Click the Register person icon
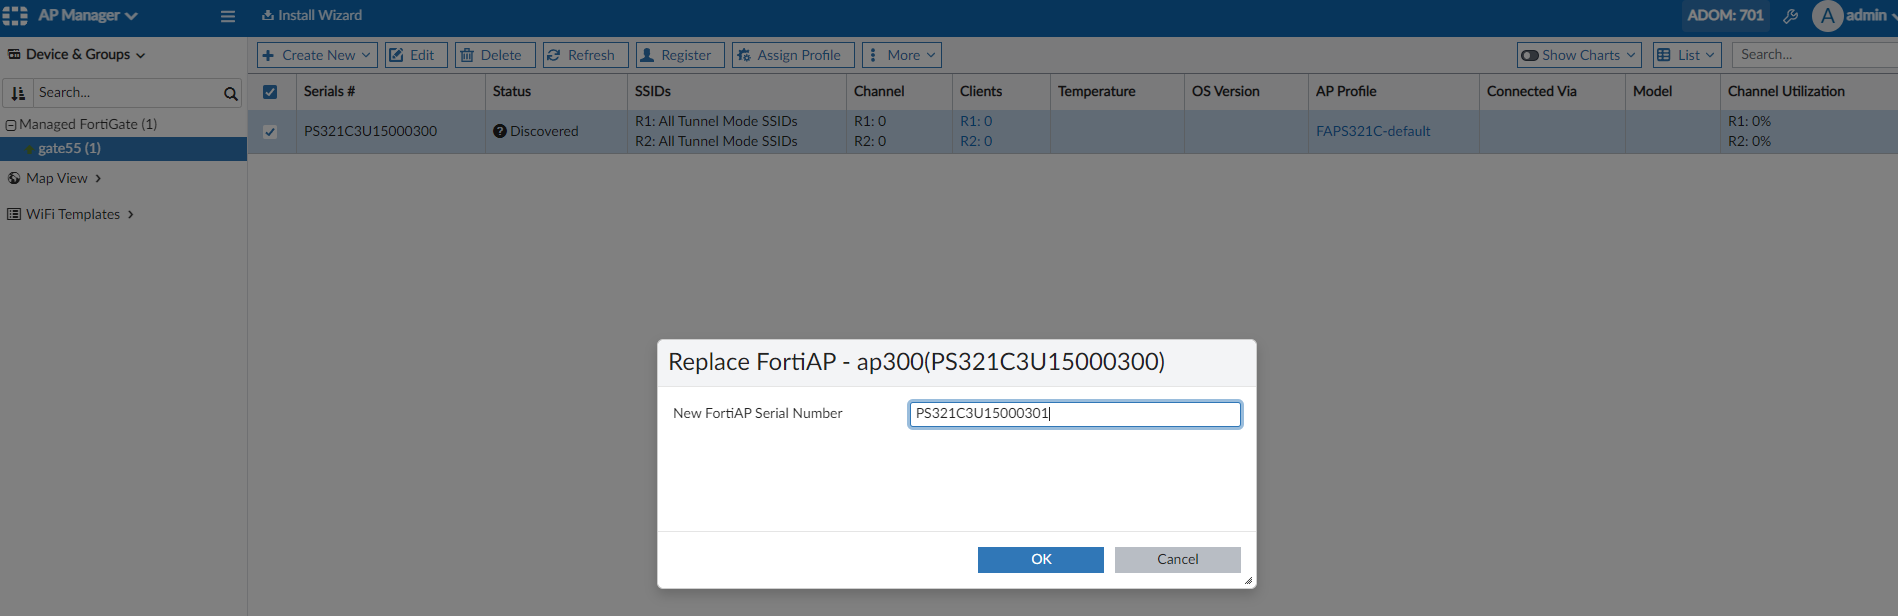This screenshot has width=1898, height=616. coord(647,55)
